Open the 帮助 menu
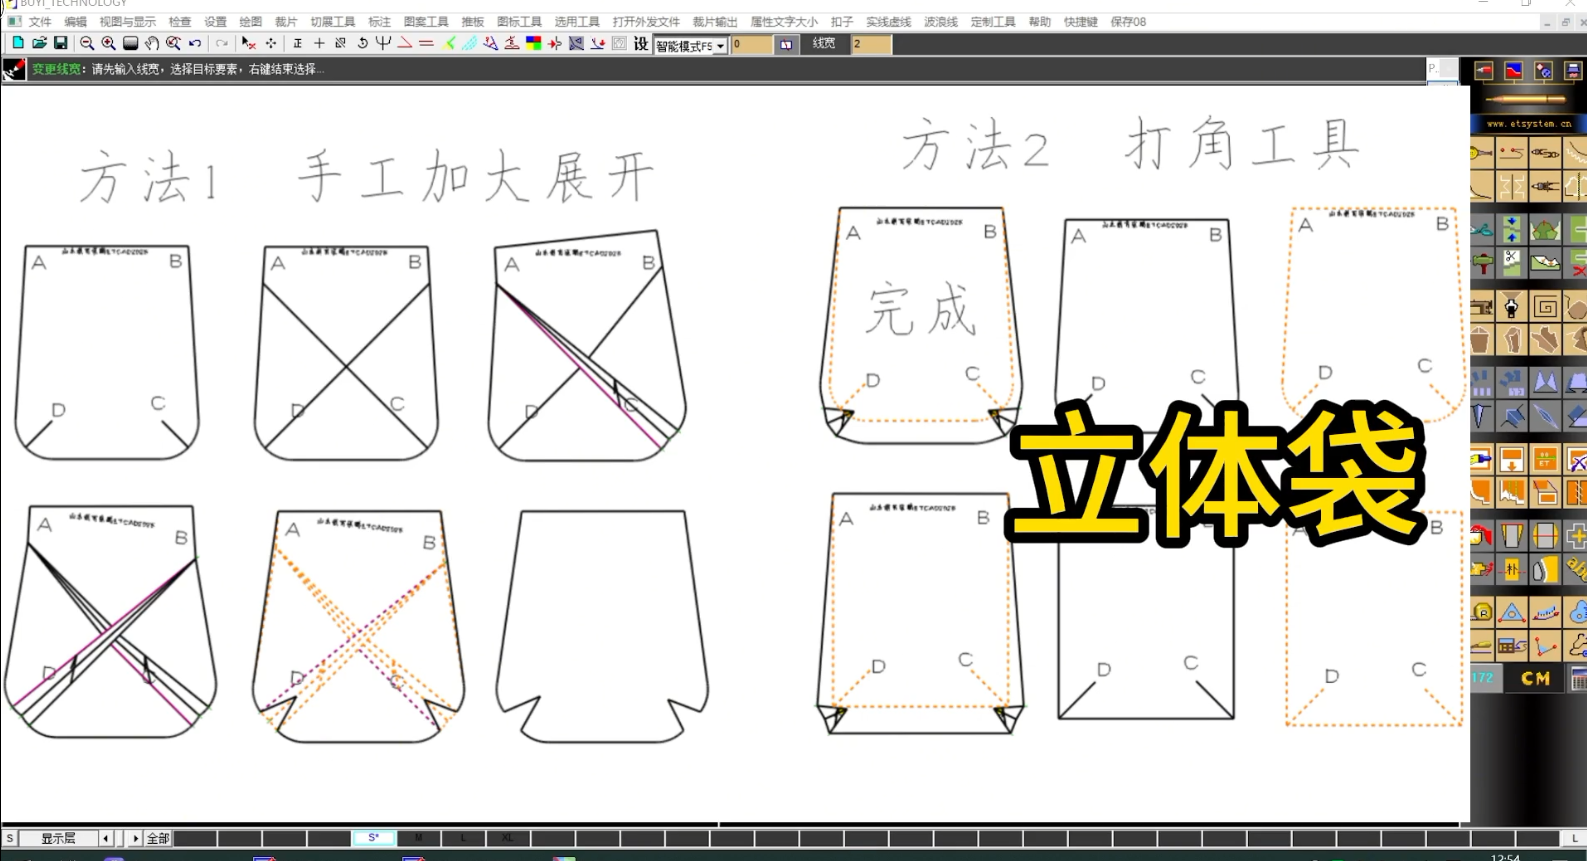This screenshot has width=1587, height=861. (x=1040, y=21)
